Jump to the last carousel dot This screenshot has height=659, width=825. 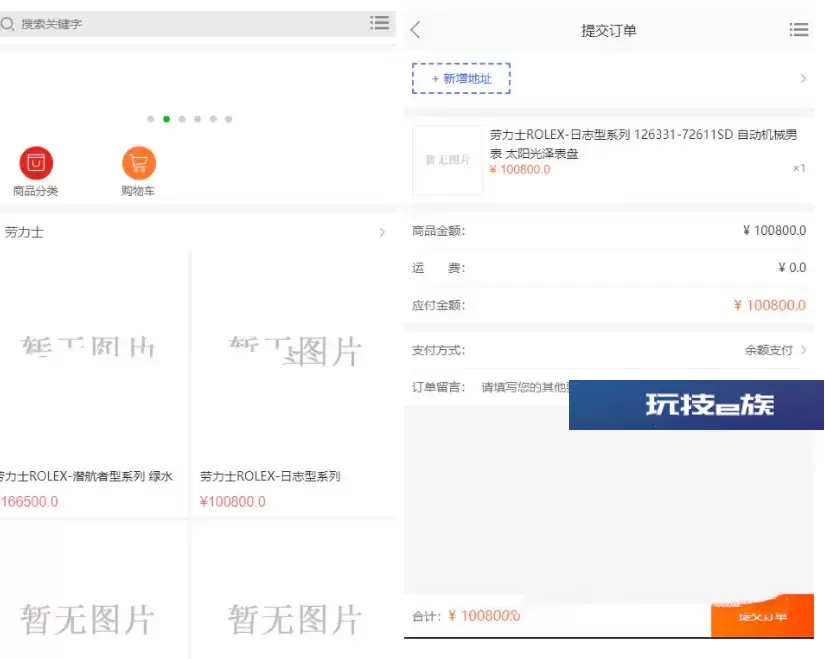pos(229,119)
